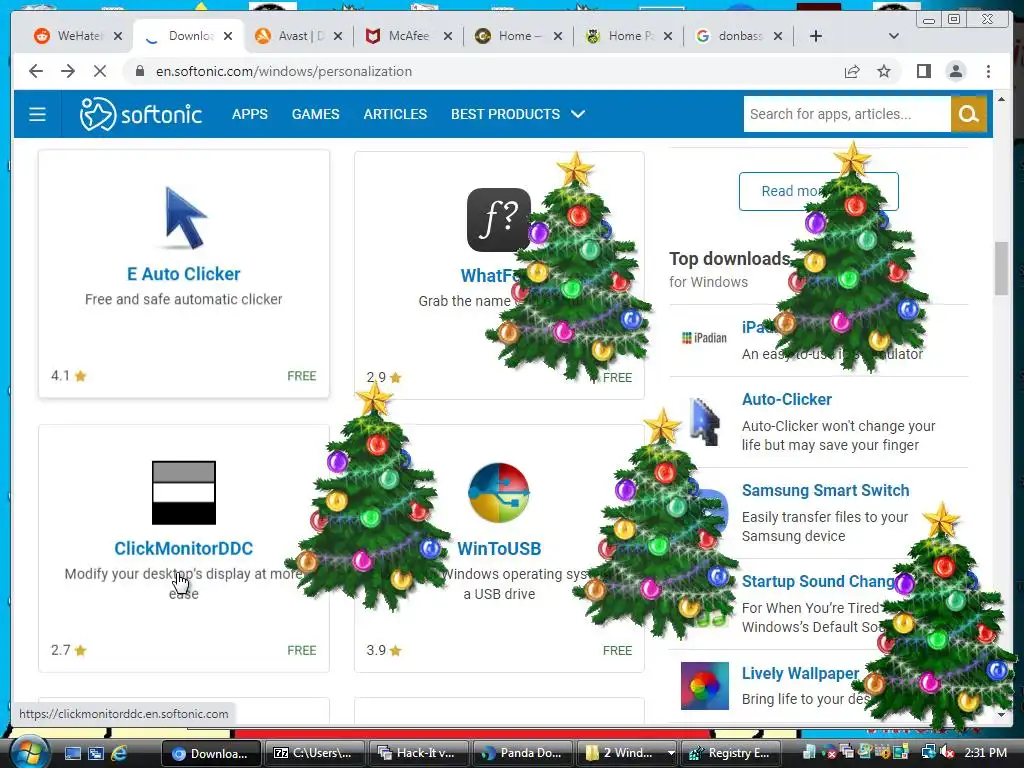The width and height of the screenshot is (1024, 768).
Task: Open the Games menu item
Action: pyautogui.click(x=315, y=114)
